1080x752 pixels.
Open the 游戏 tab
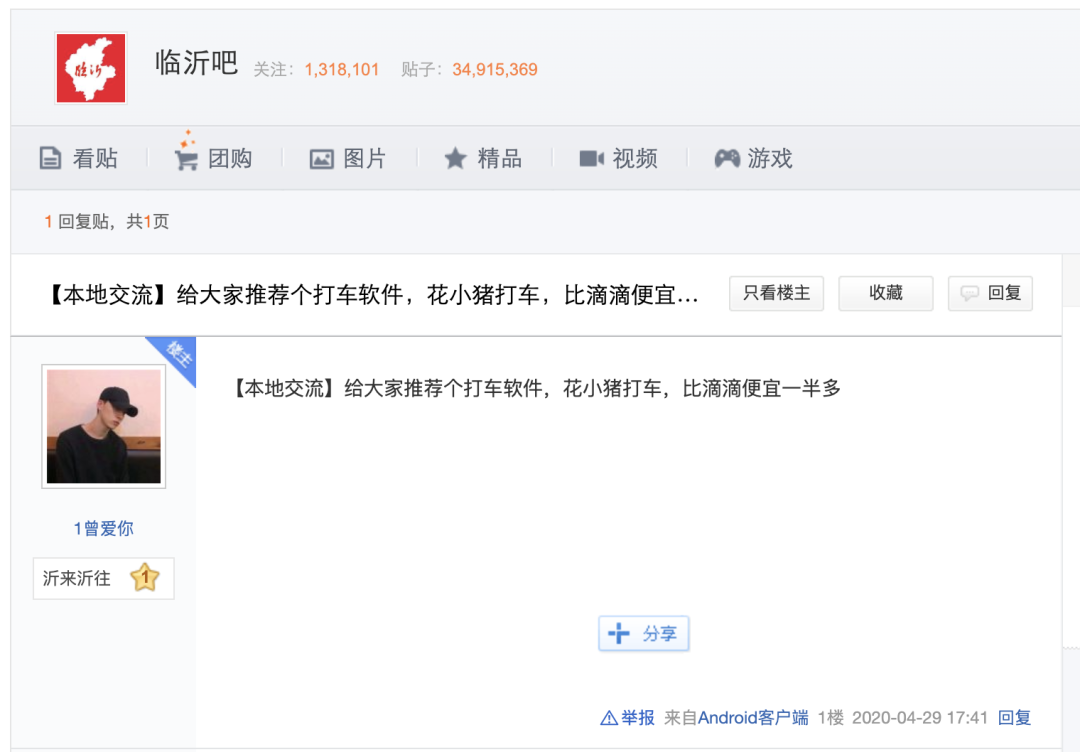(x=754, y=158)
